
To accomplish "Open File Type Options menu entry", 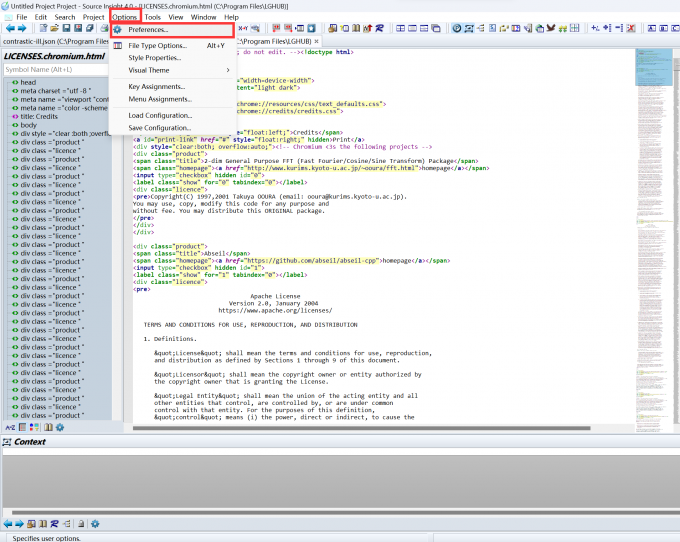I will [x=157, y=45].
